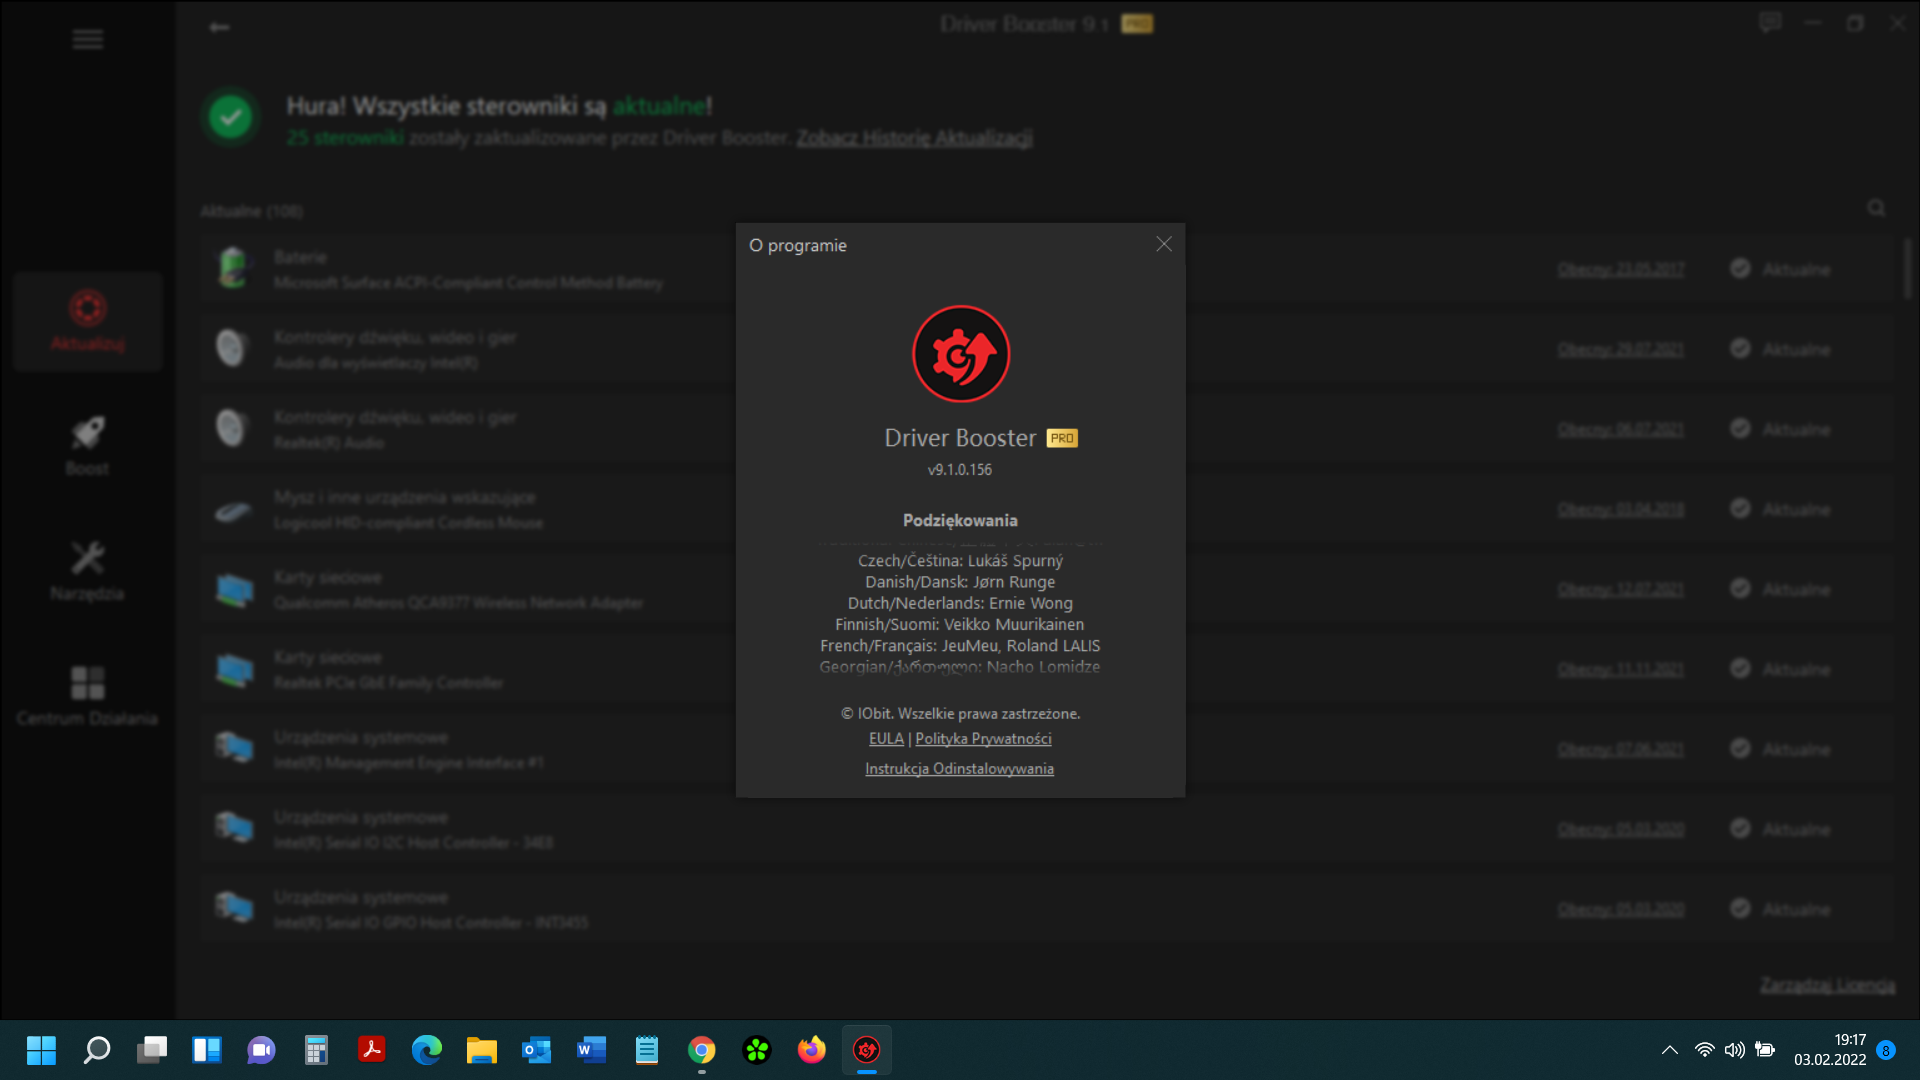Open Boost rocket section in sidebar
The height and width of the screenshot is (1080, 1920).
click(88, 446)
